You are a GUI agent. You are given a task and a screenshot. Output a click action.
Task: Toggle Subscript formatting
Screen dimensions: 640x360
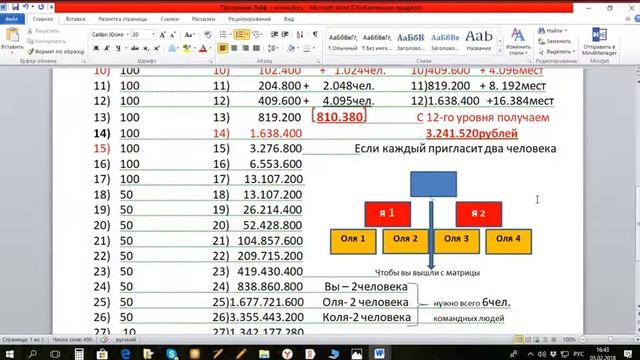[x=146, y=49]
